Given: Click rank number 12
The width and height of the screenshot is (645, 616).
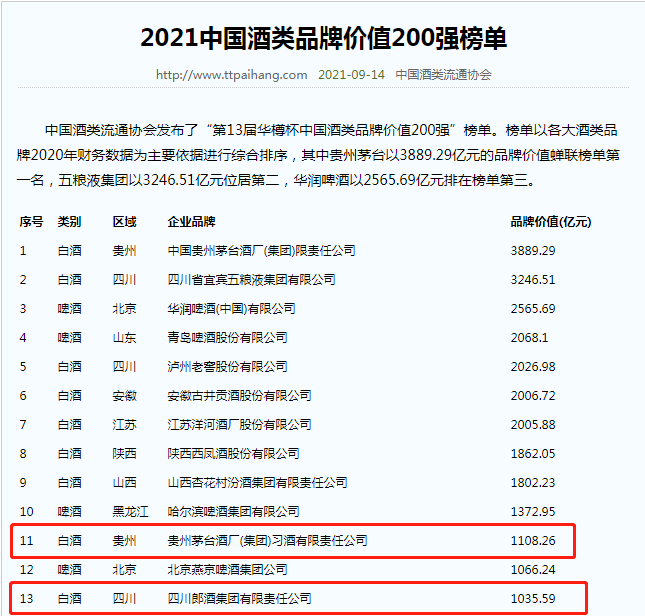Looking at the screenshot, I should click(x=26, y=570).
